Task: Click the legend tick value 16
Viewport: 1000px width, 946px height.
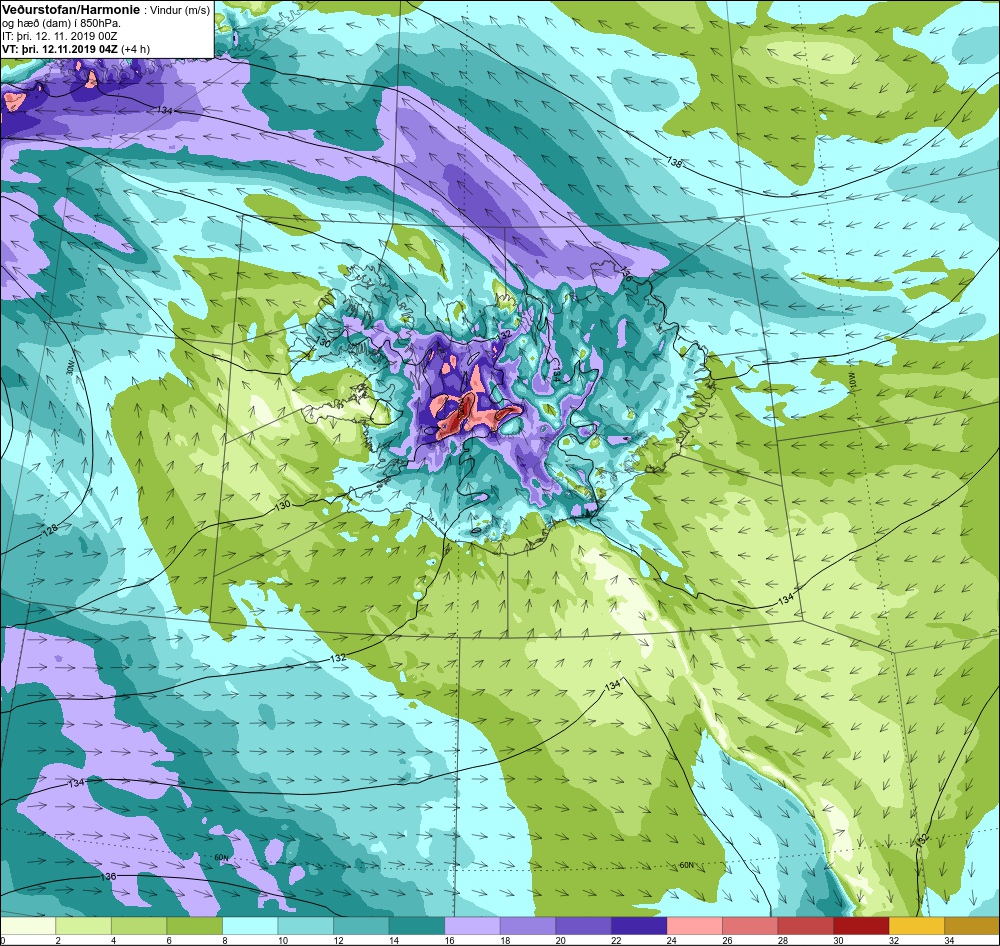Action: click(450, 940)
